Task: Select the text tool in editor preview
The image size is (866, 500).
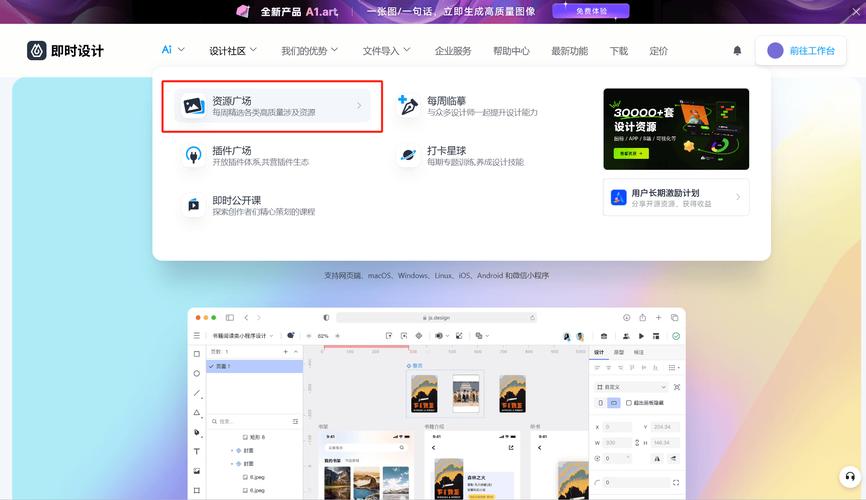Action: click(197, 451)
